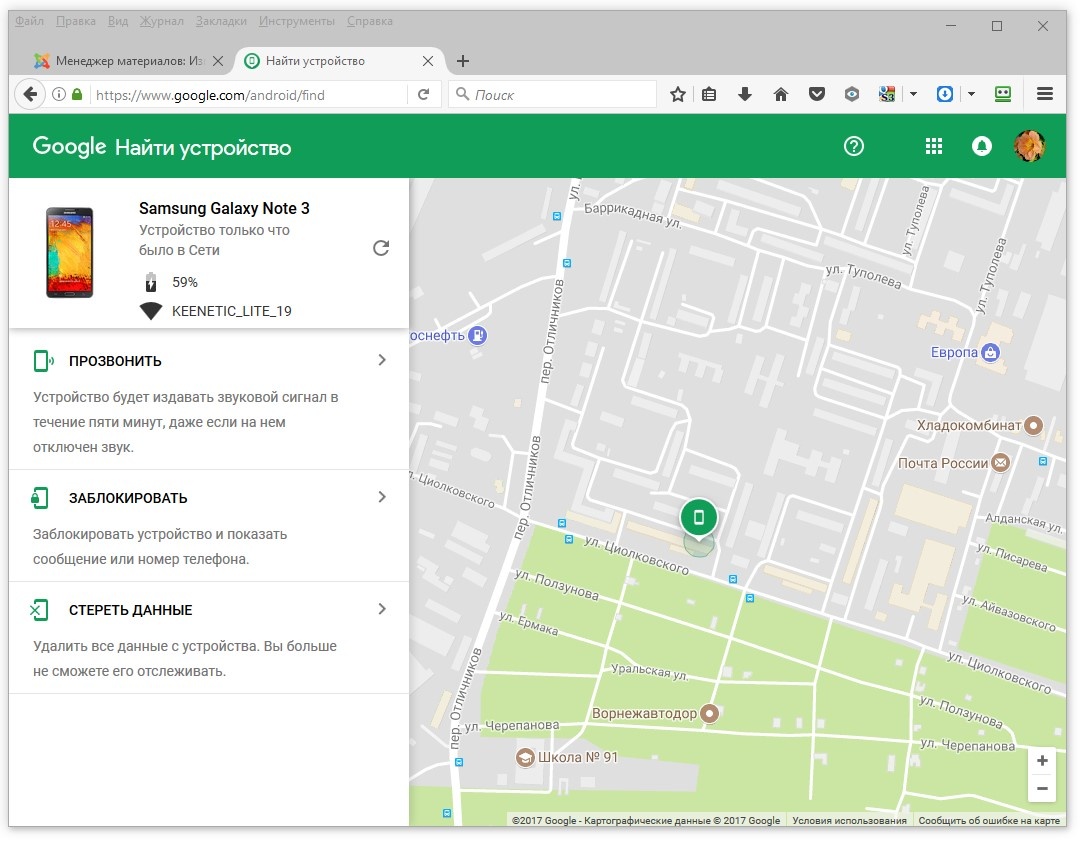Open the Правка menu

(76, 21)
